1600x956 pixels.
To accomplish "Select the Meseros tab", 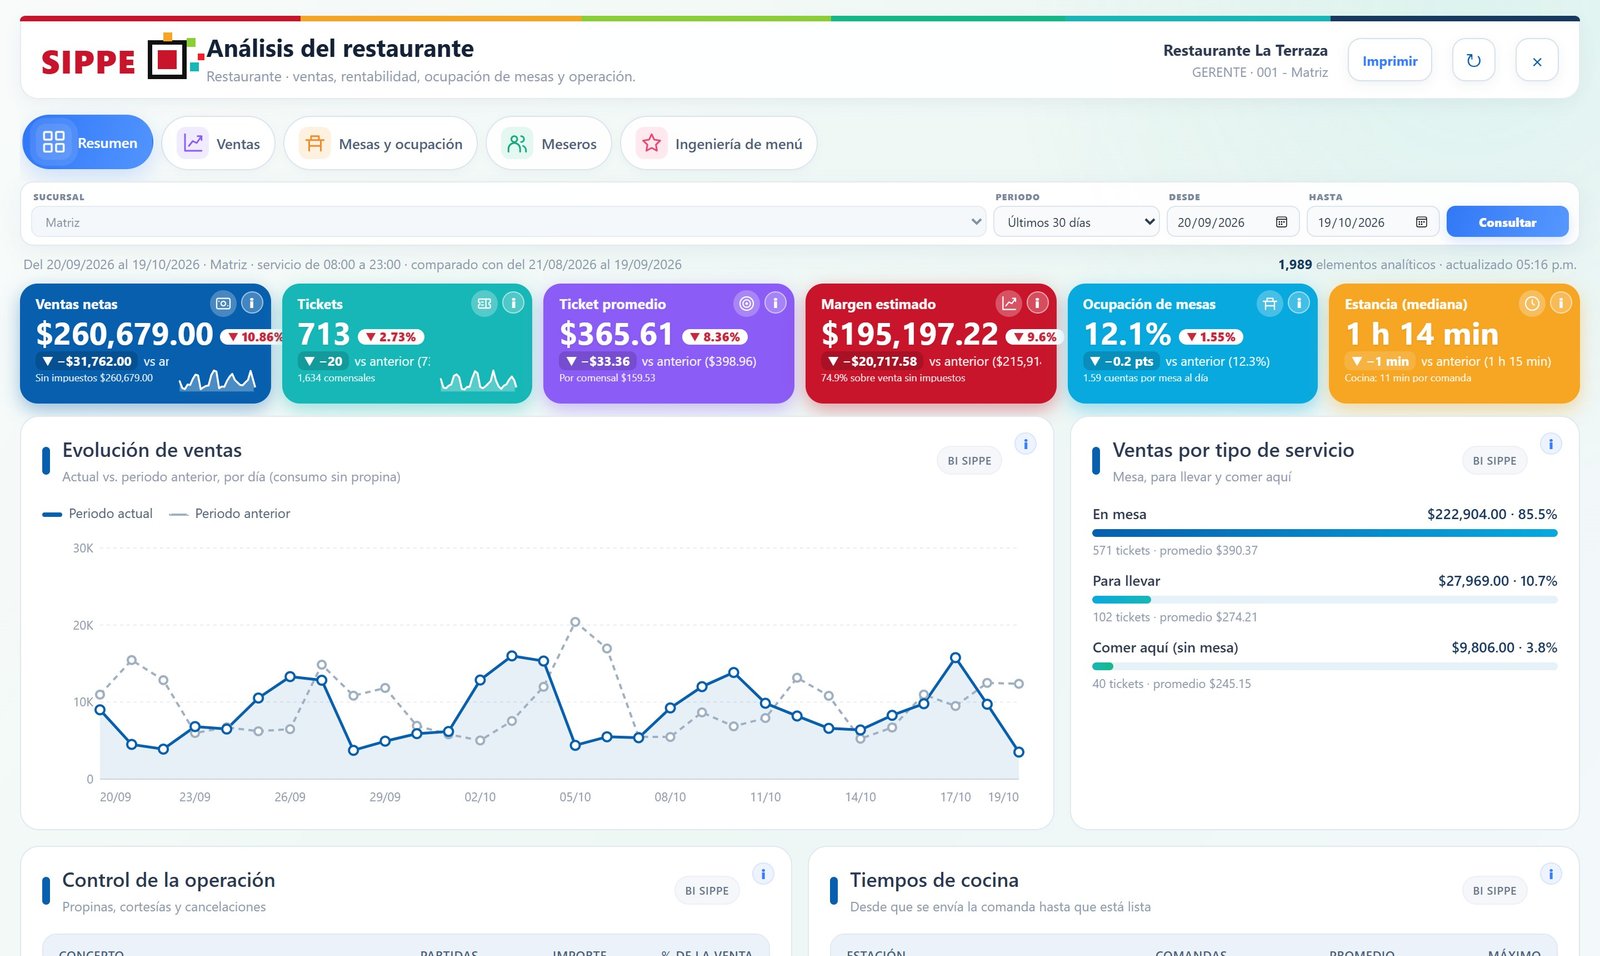I will (x=549, y=143).
